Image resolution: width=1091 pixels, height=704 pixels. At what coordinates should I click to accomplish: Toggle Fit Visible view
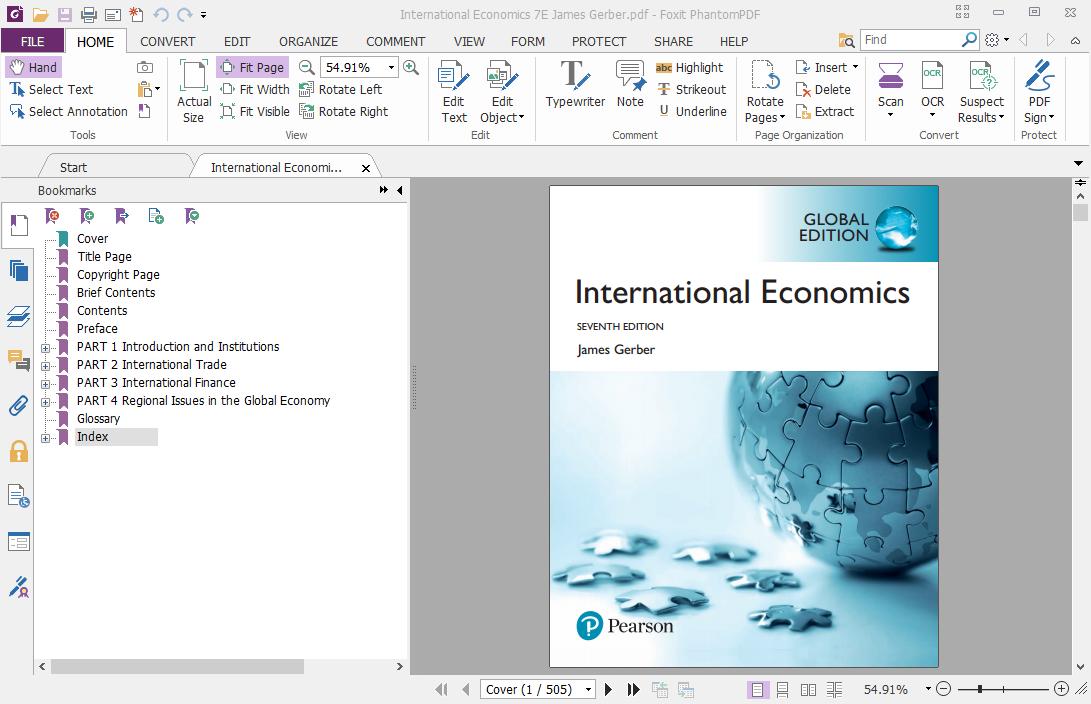[x=255, y=111]
